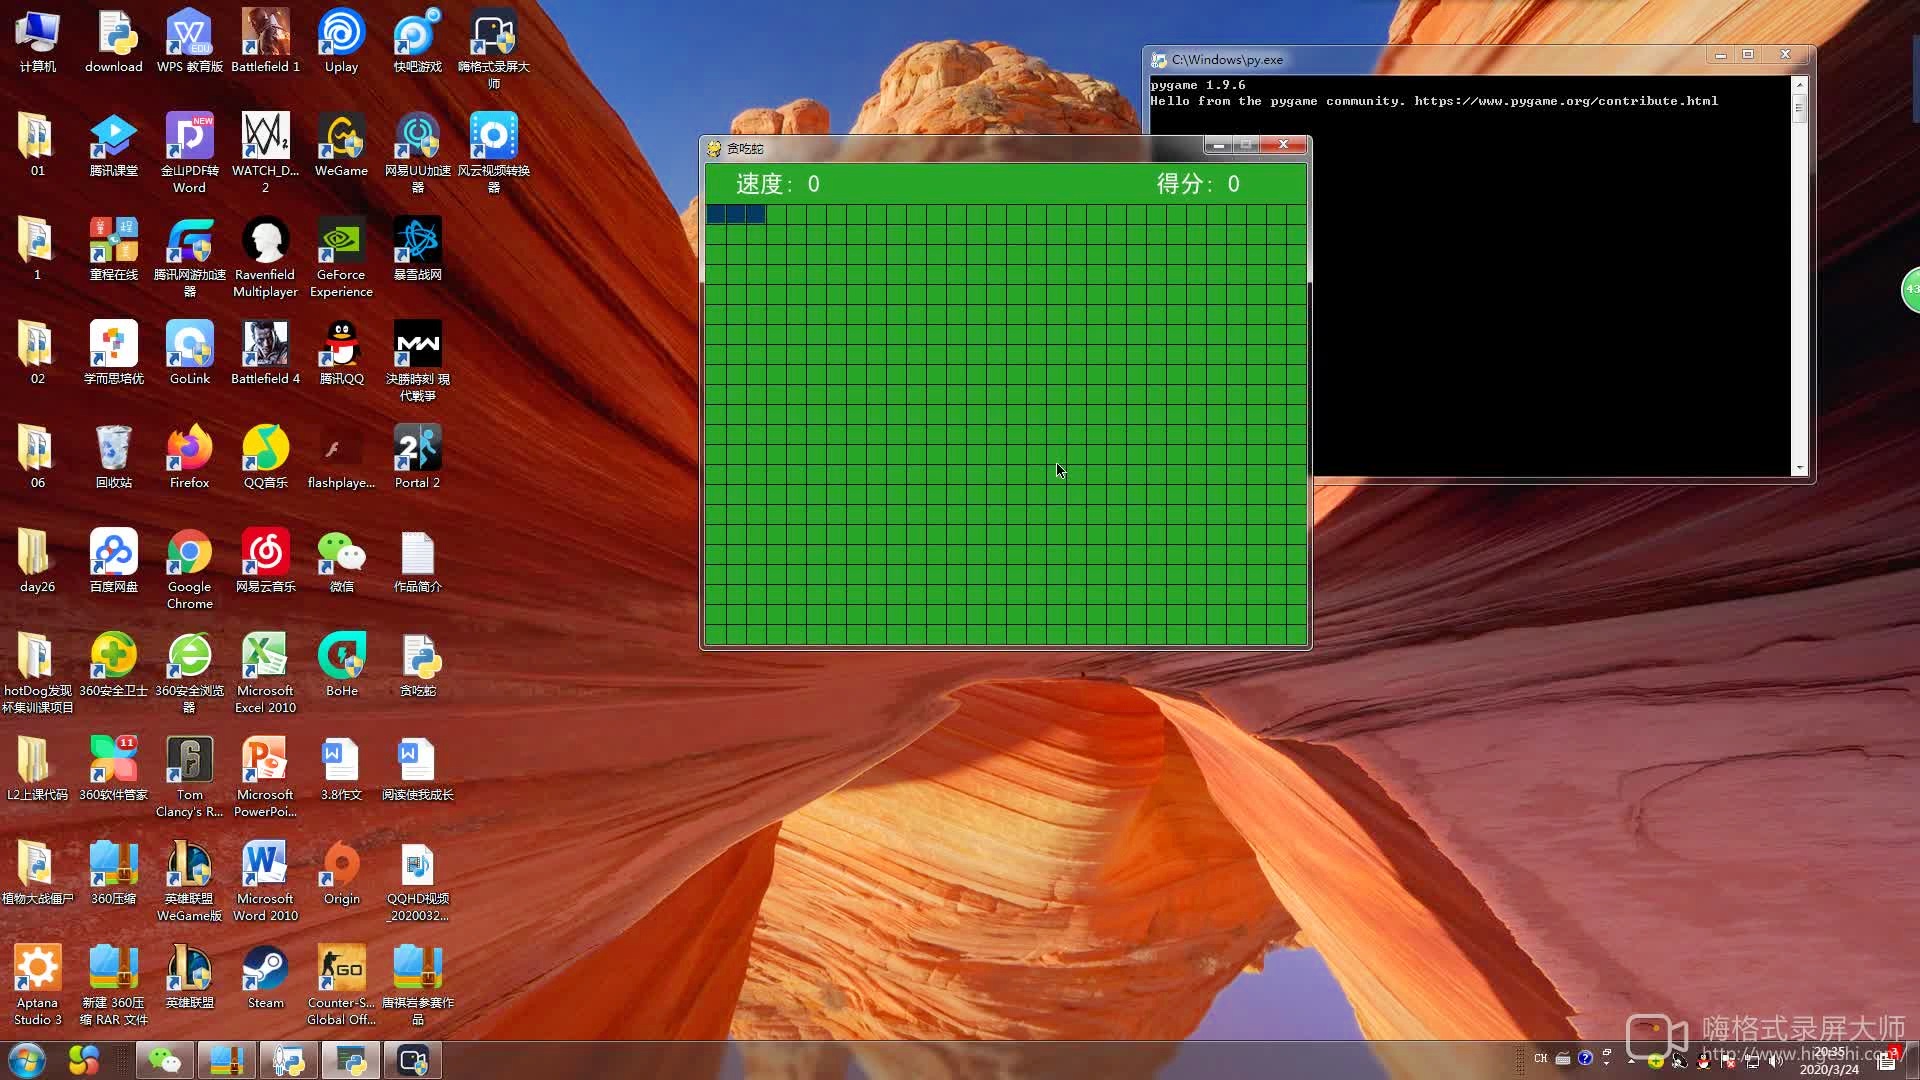Click the CH language indicator

tap(1540, 1058)
